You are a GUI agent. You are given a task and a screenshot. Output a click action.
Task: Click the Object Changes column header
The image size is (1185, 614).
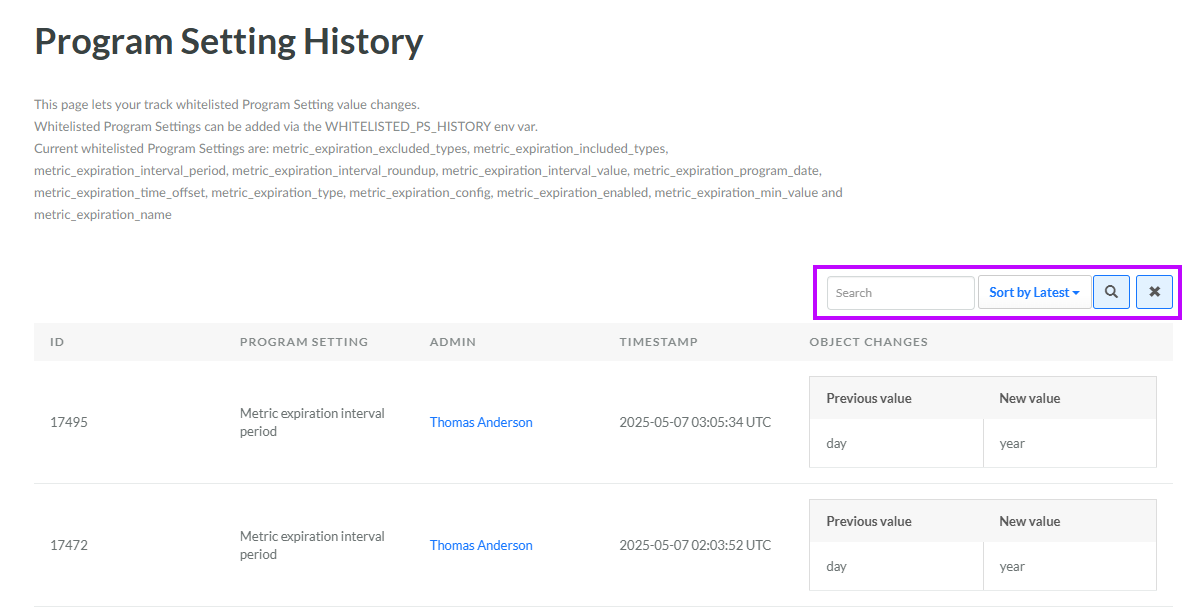pyautogui.click(x=868, y=342)
